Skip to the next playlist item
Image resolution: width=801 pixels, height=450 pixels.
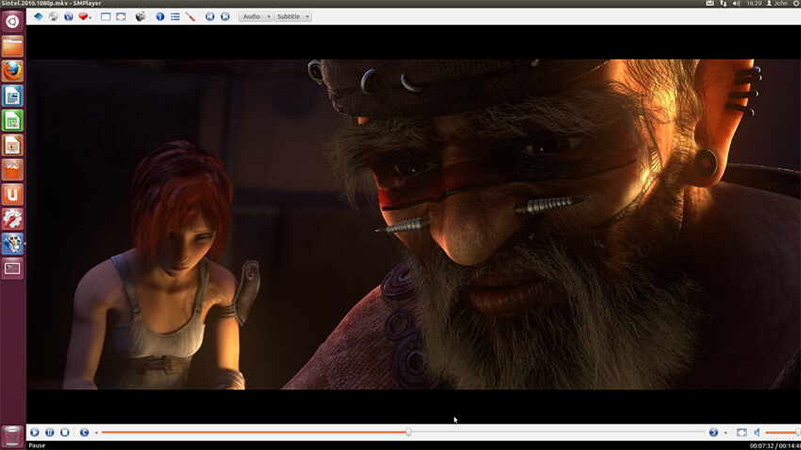225,17
